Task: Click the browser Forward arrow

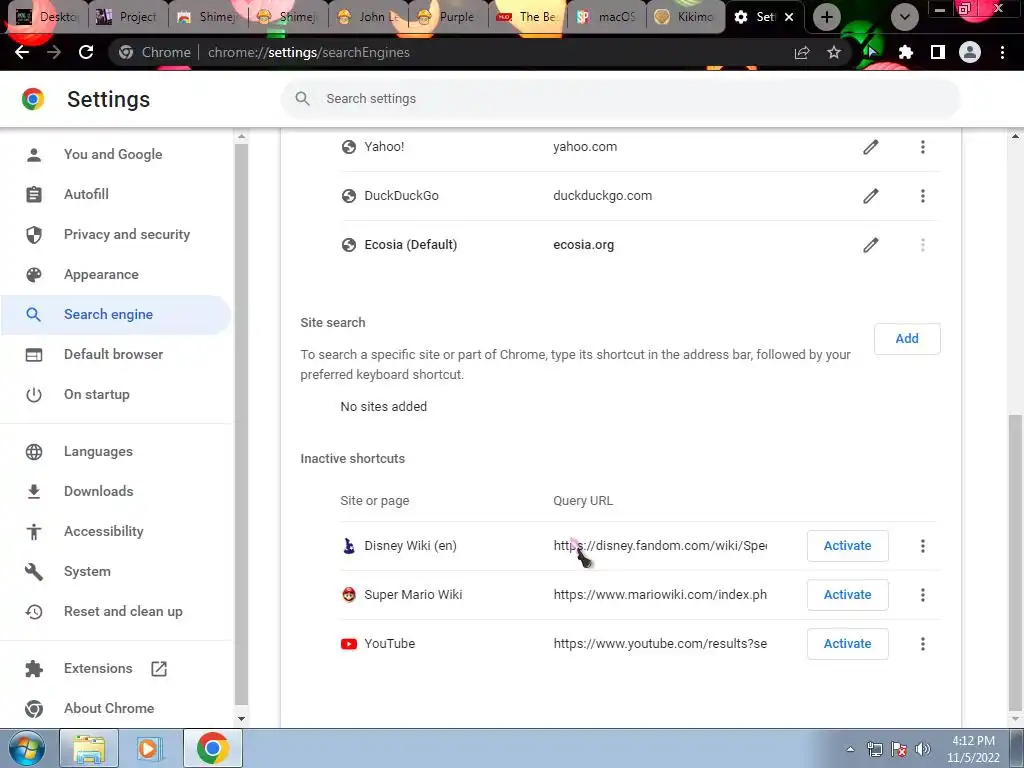Action: 54,52
